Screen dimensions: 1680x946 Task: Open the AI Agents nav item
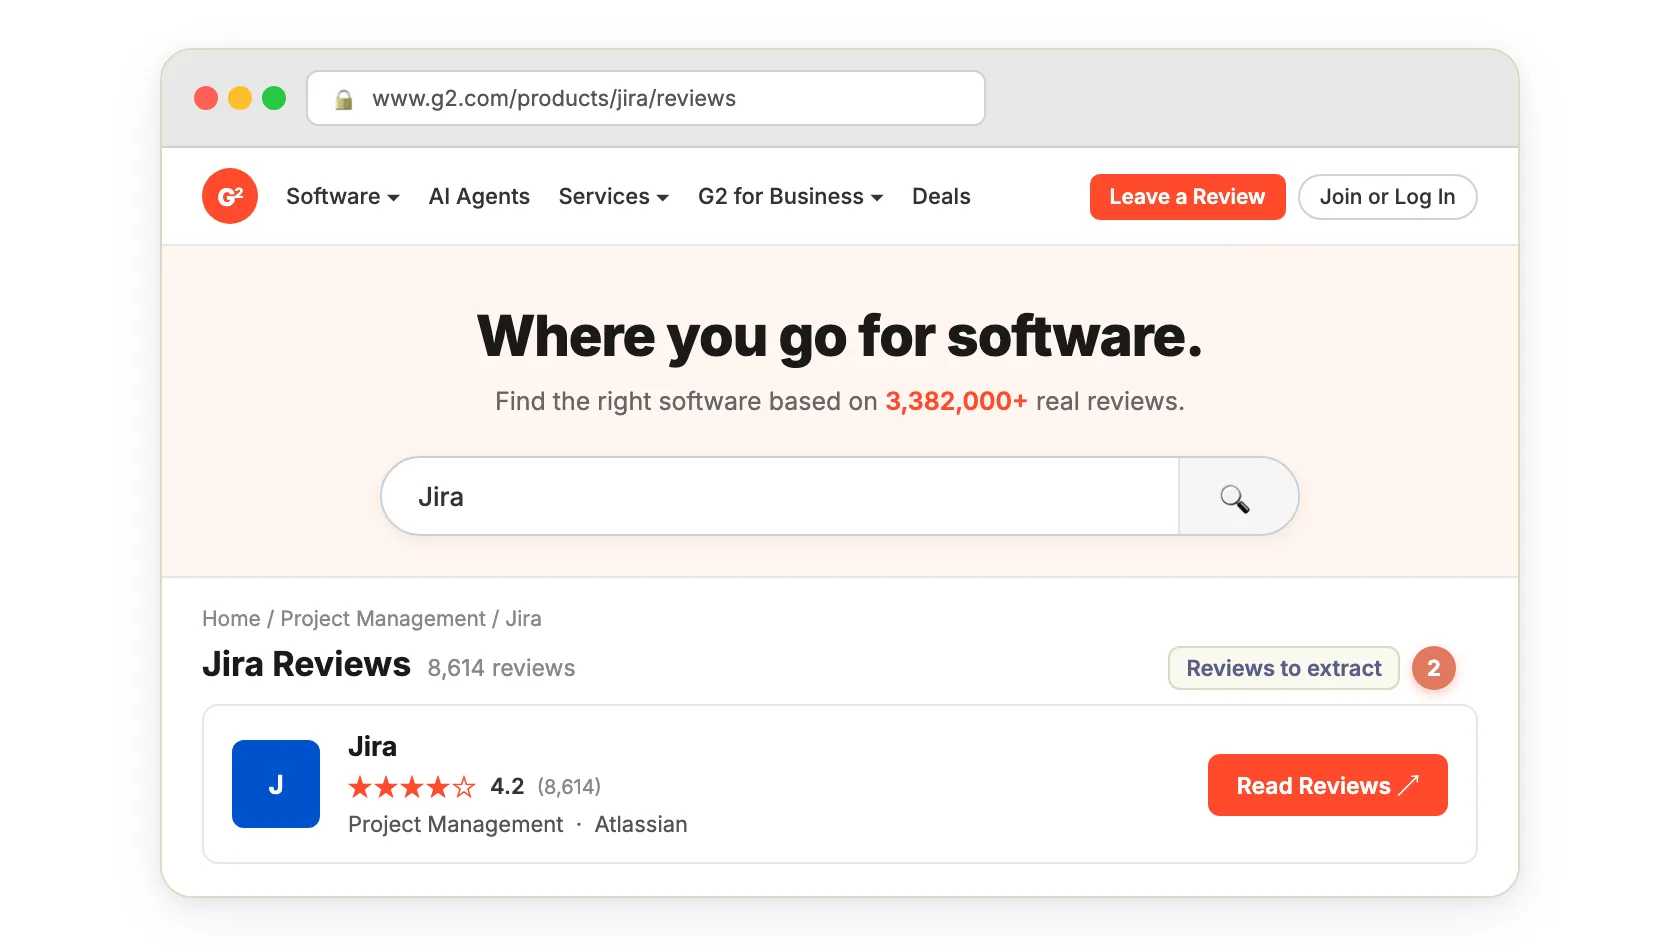pyautogui.click(x=479, y=197)
